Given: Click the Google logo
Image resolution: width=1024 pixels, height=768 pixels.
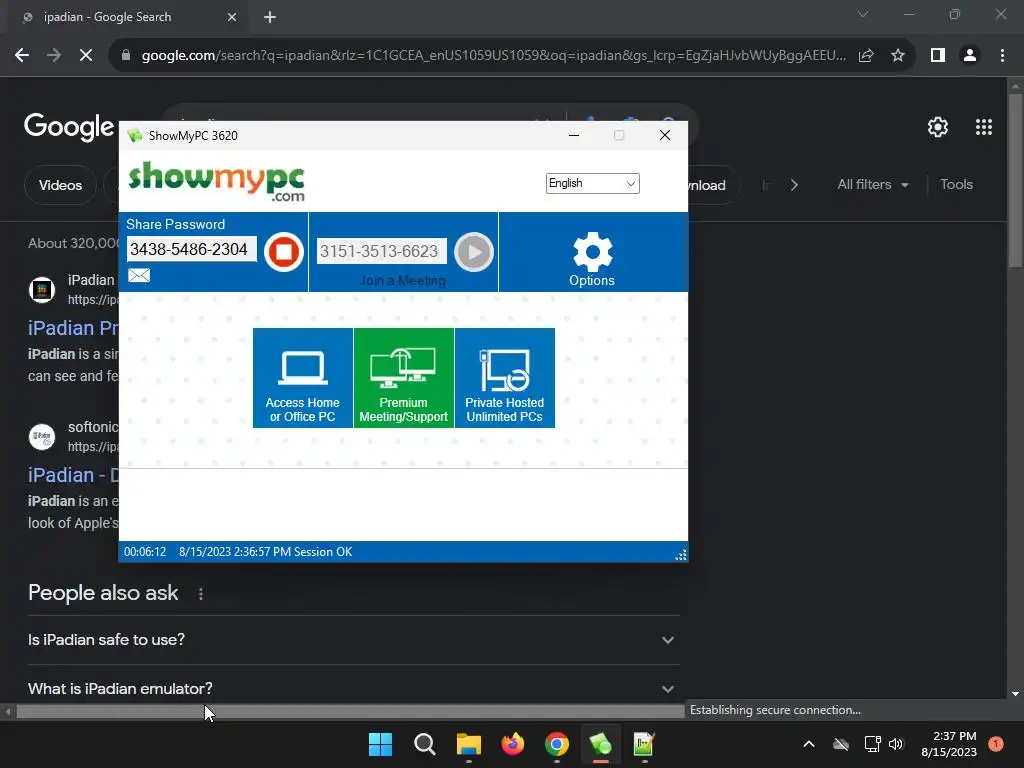Looking at the screenshot, I should pos(69,127).
